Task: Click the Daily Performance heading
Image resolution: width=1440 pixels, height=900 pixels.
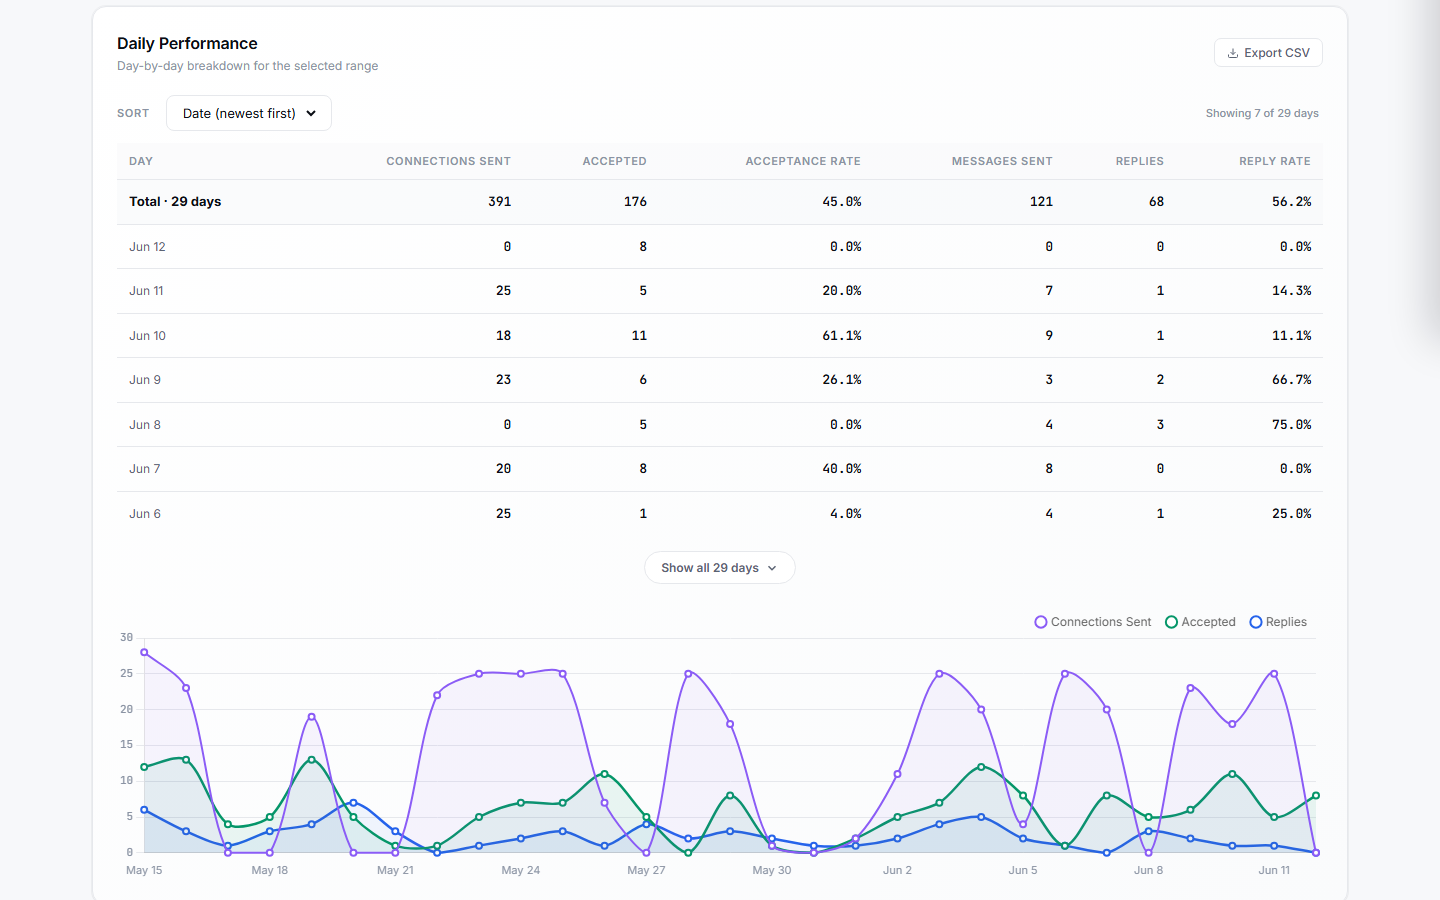Action: [187, 43]
